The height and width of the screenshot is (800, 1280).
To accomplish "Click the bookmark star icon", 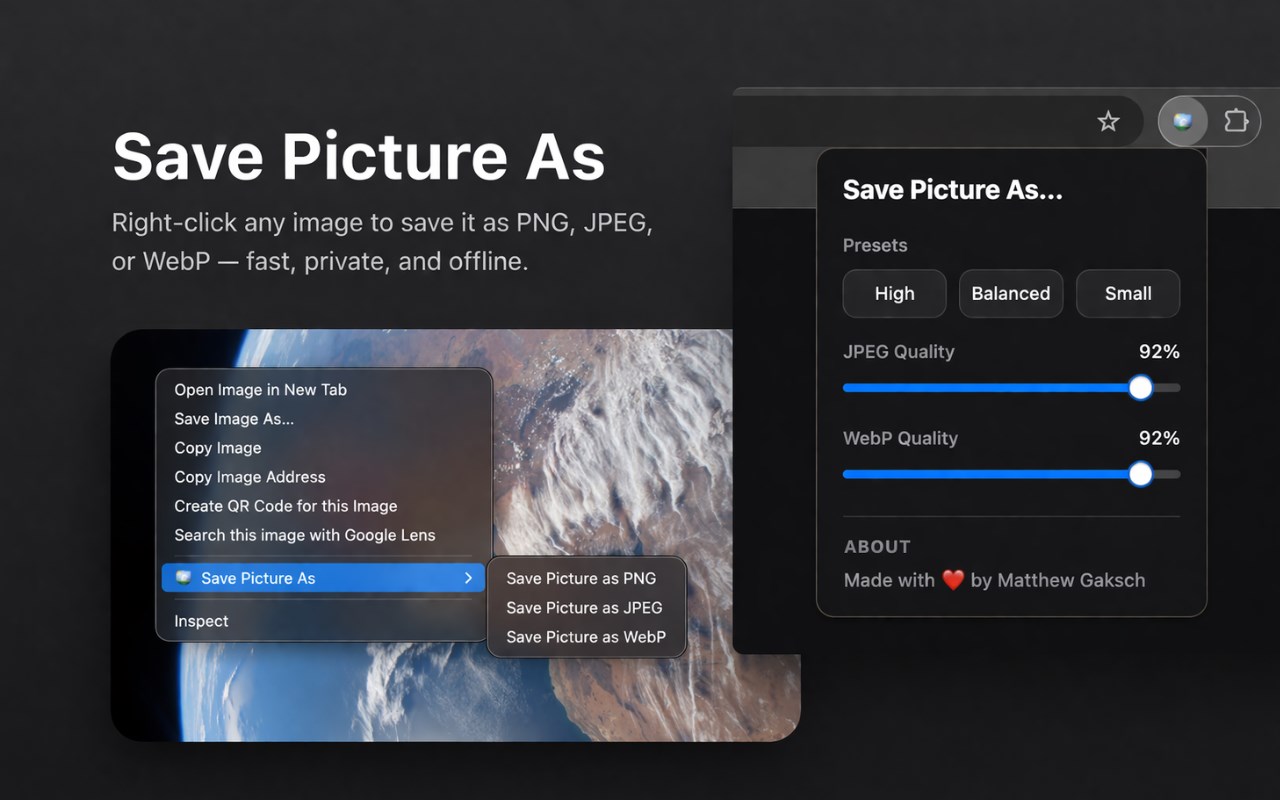I will coord(1108,122).
